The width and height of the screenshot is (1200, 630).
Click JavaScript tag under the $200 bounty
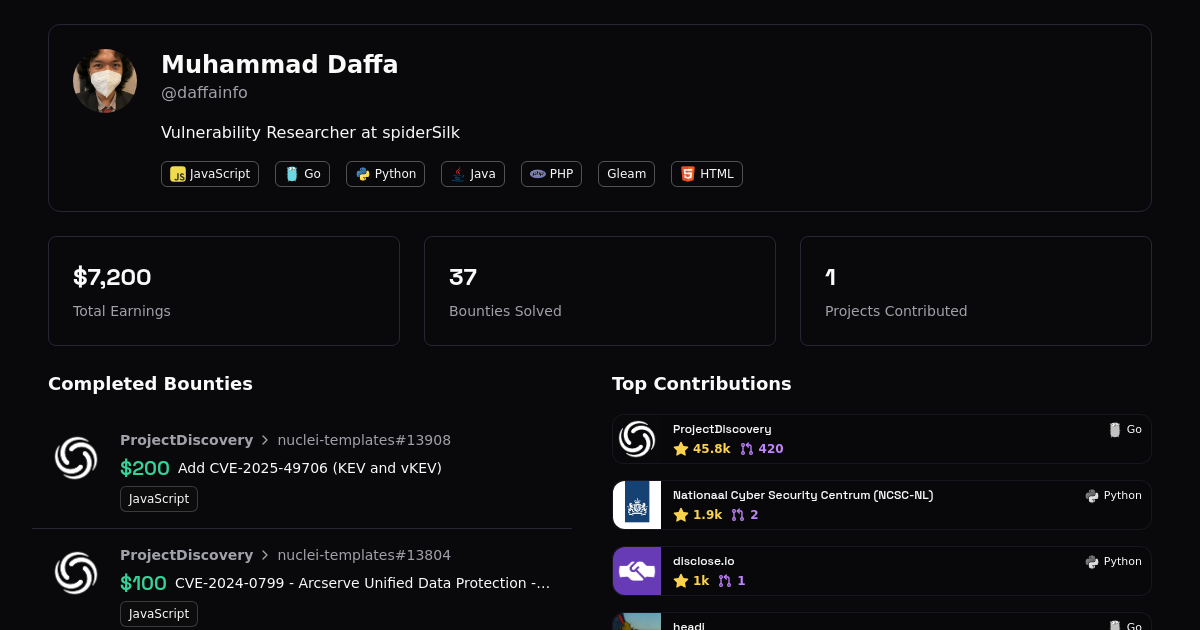coord(159,499)
